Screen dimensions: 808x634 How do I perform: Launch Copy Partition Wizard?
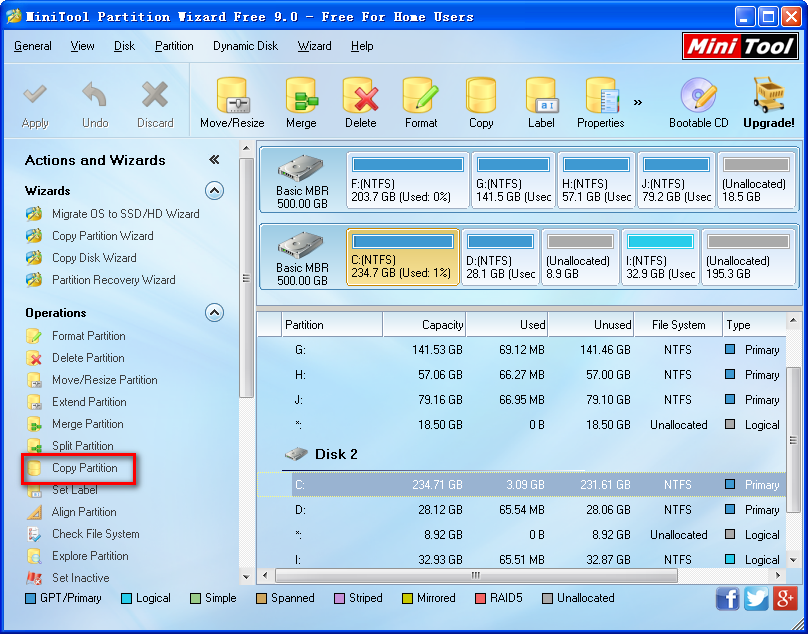pos(103,236)
